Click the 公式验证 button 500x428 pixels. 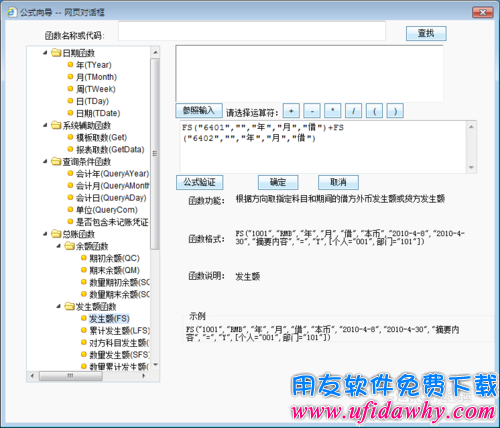point(199,182)
